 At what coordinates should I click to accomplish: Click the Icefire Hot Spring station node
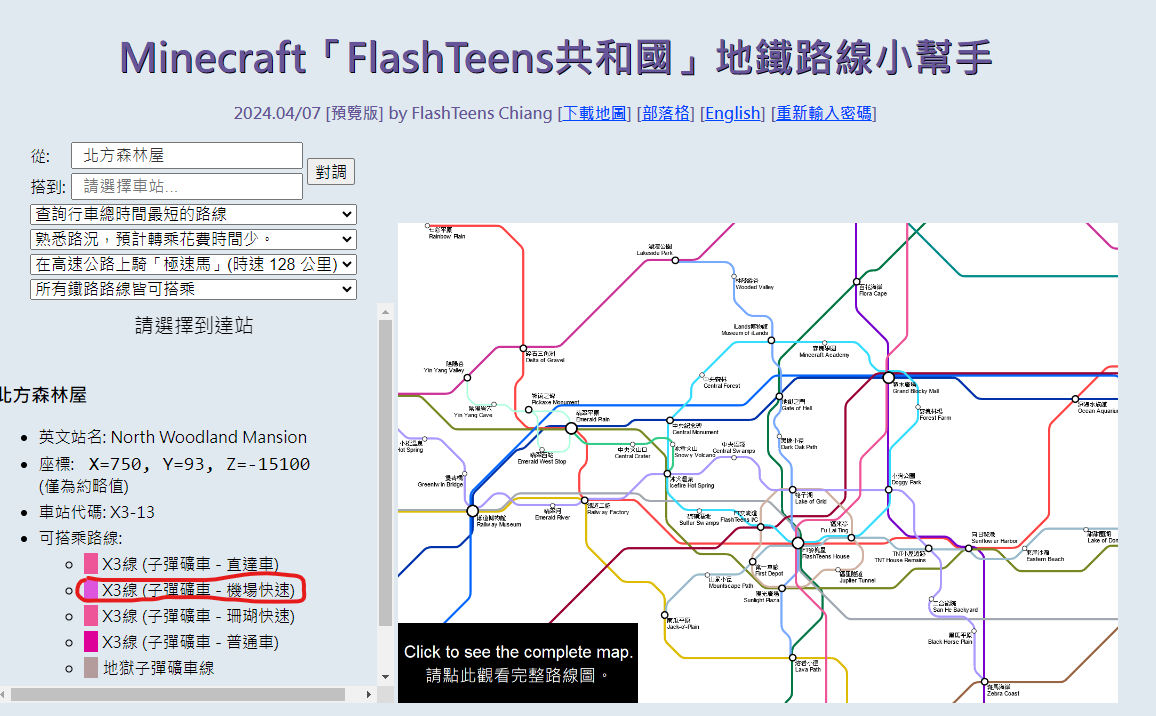[667, 474]
